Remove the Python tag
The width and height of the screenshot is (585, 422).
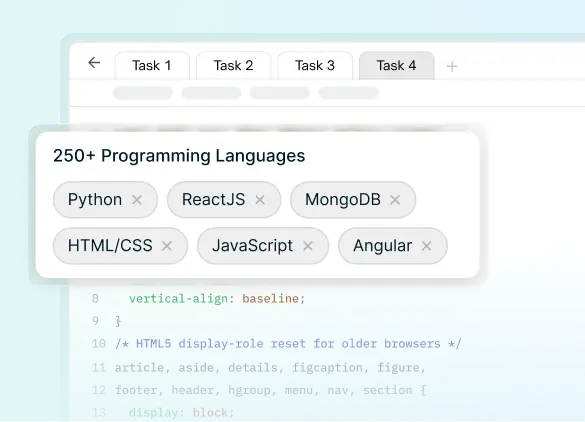pos(137,200)
